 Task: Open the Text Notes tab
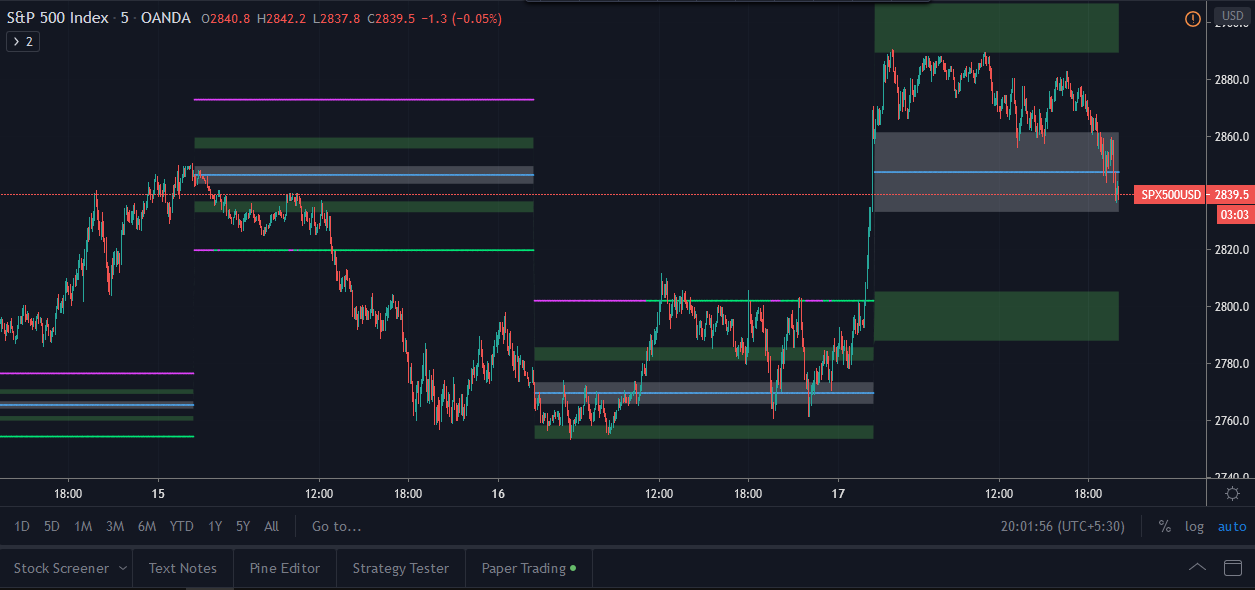point(183,568)
